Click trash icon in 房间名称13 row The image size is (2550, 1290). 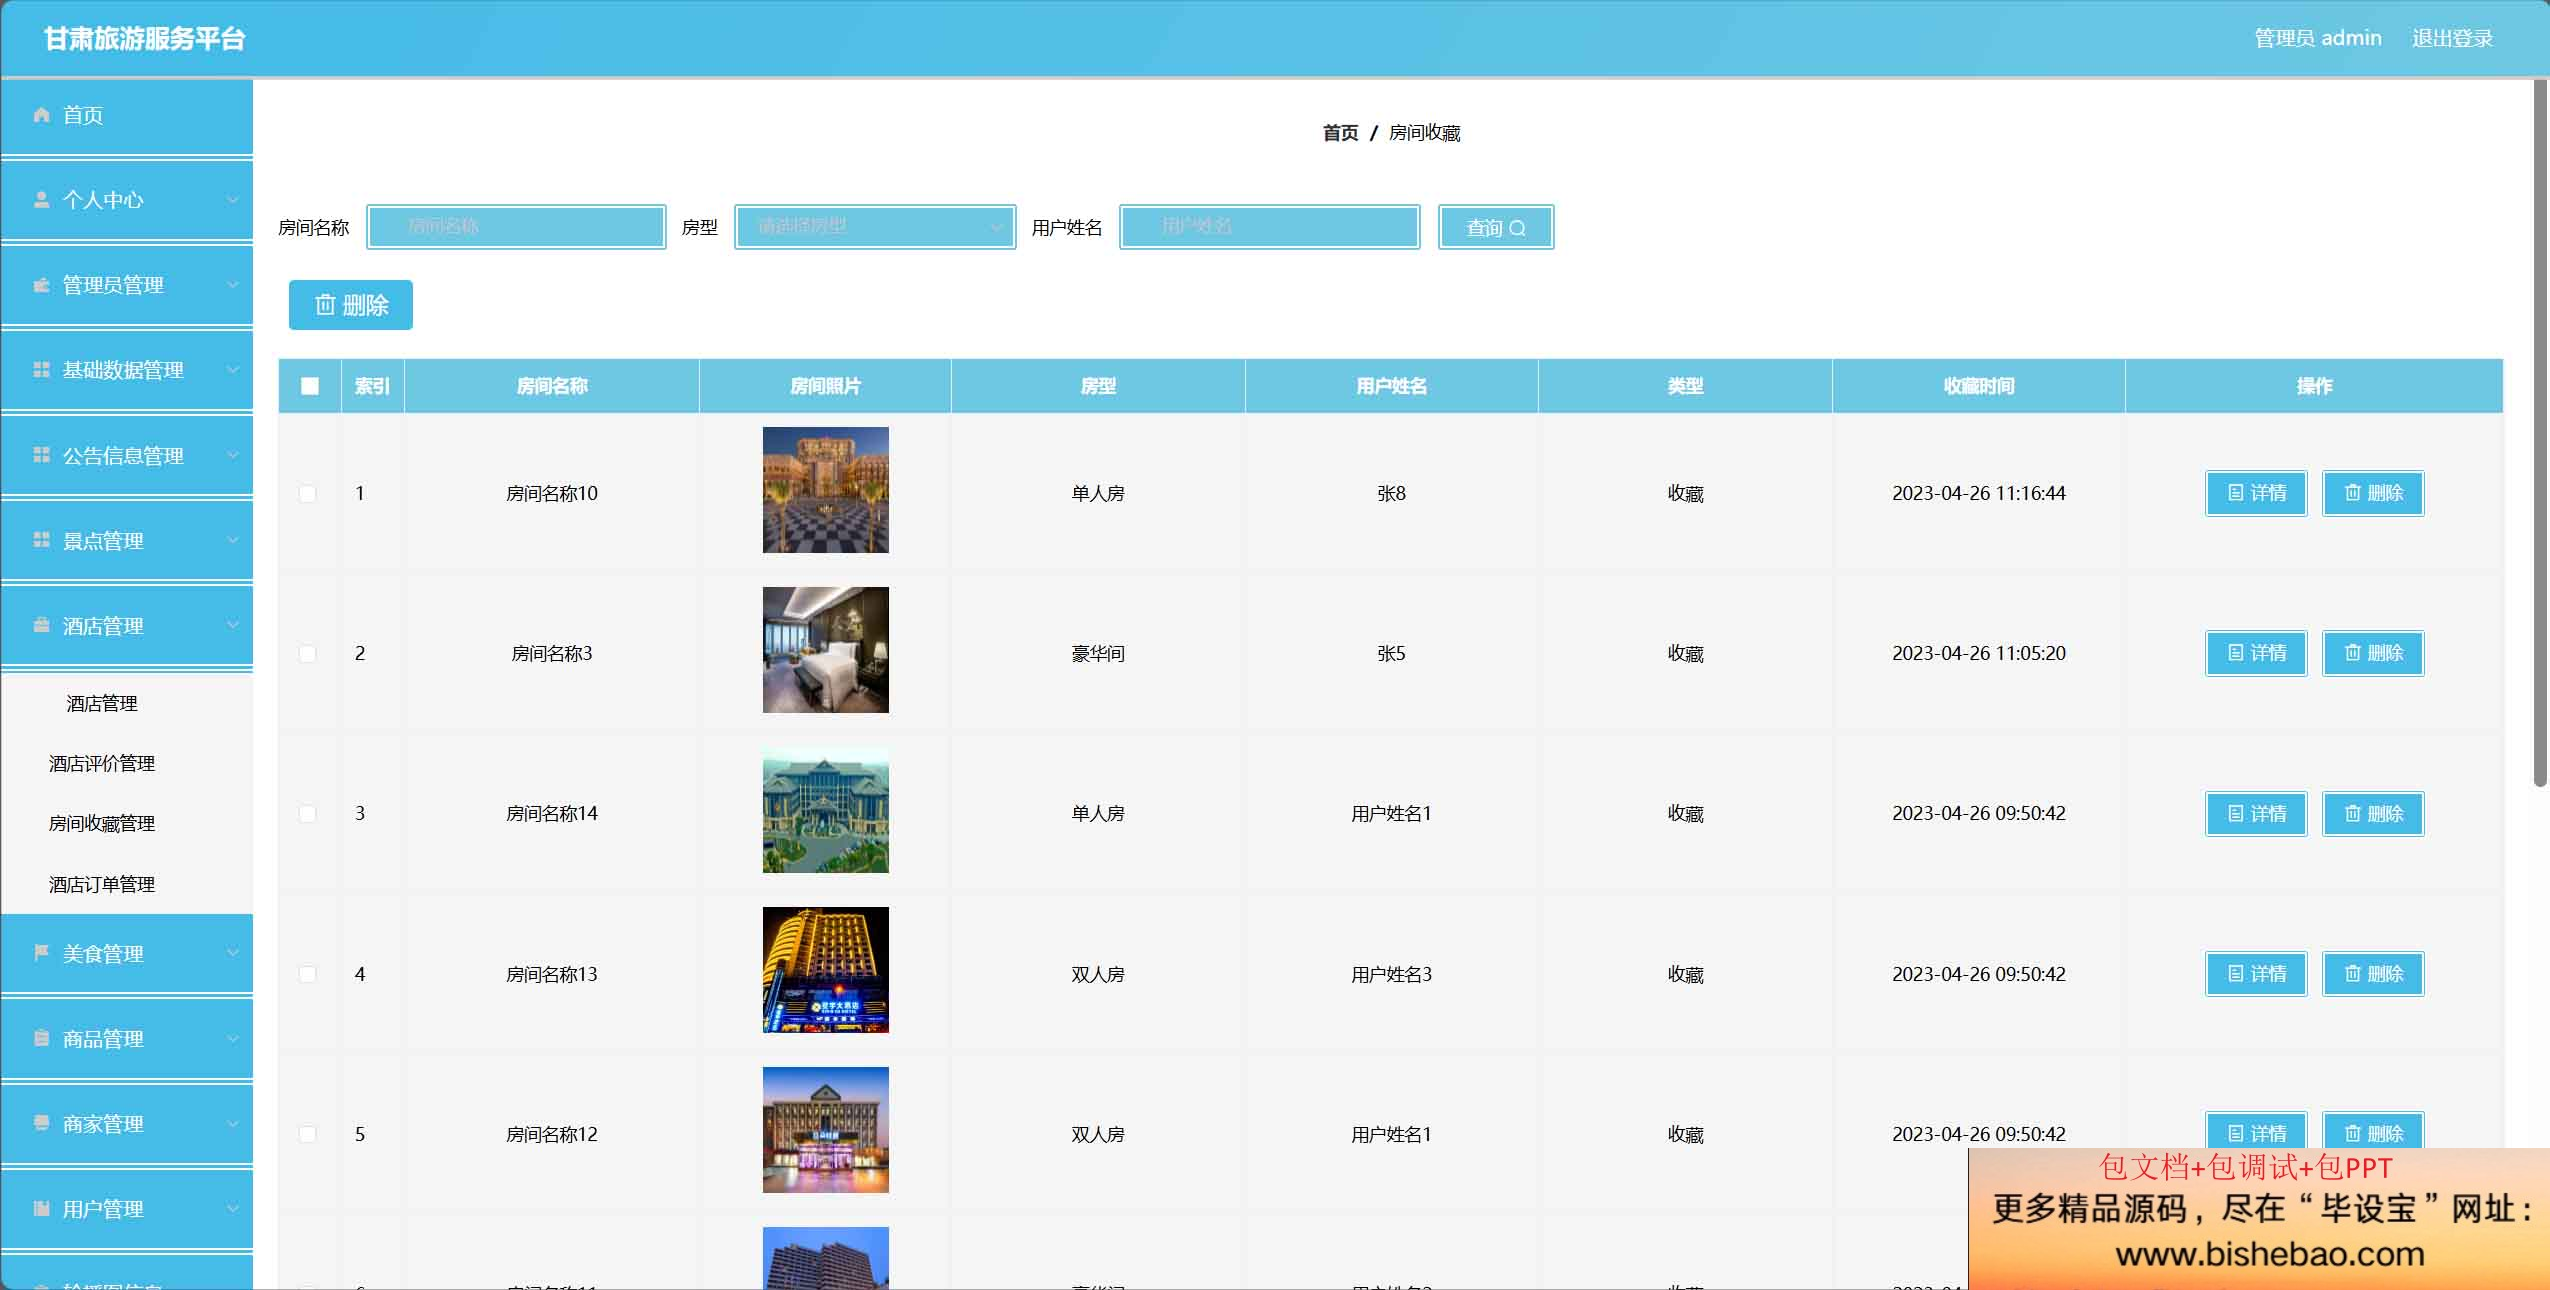(2353, 974)
